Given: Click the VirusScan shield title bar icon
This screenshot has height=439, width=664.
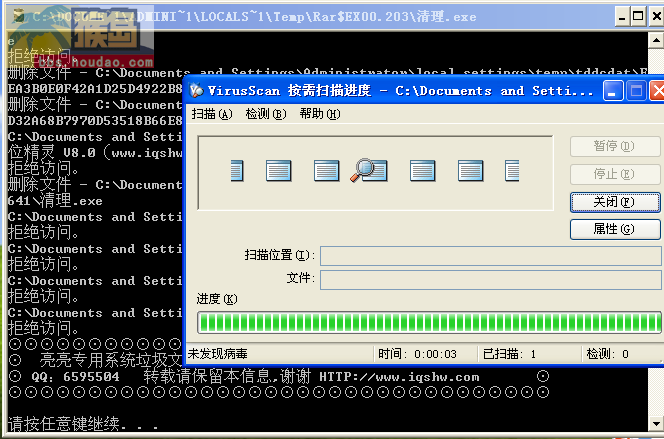Looking at the screenshot, I should click(x=196, y=90).
